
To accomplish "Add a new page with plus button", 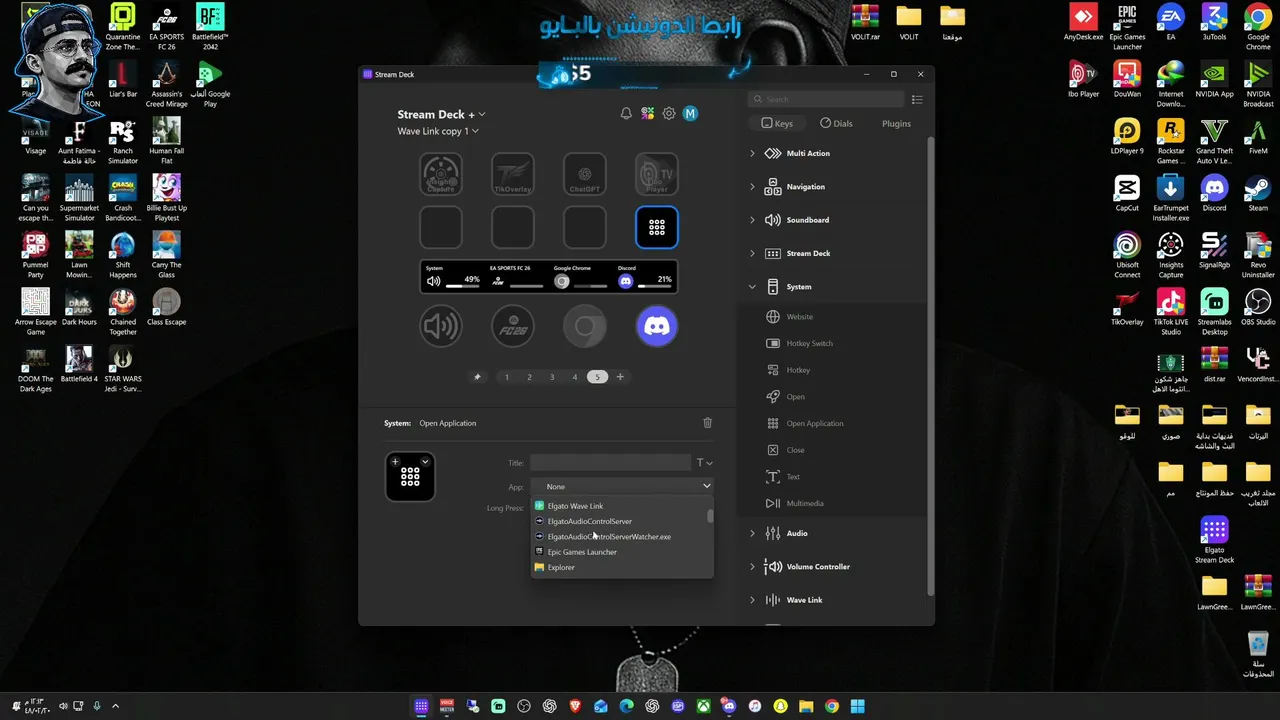I will coord(620,377).
